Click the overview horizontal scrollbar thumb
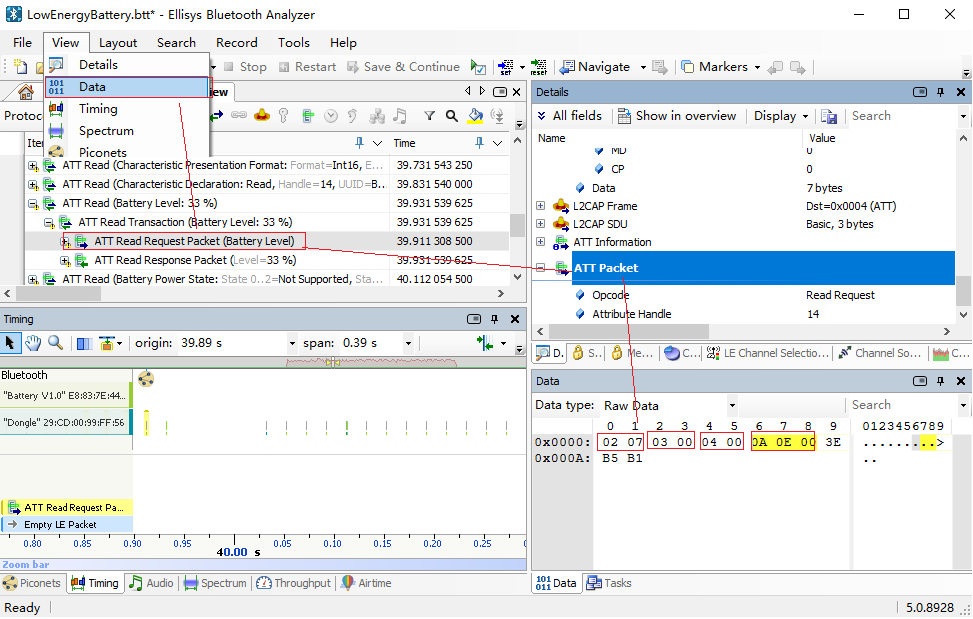This screenshot has height=619, width=973. (57, 293)
